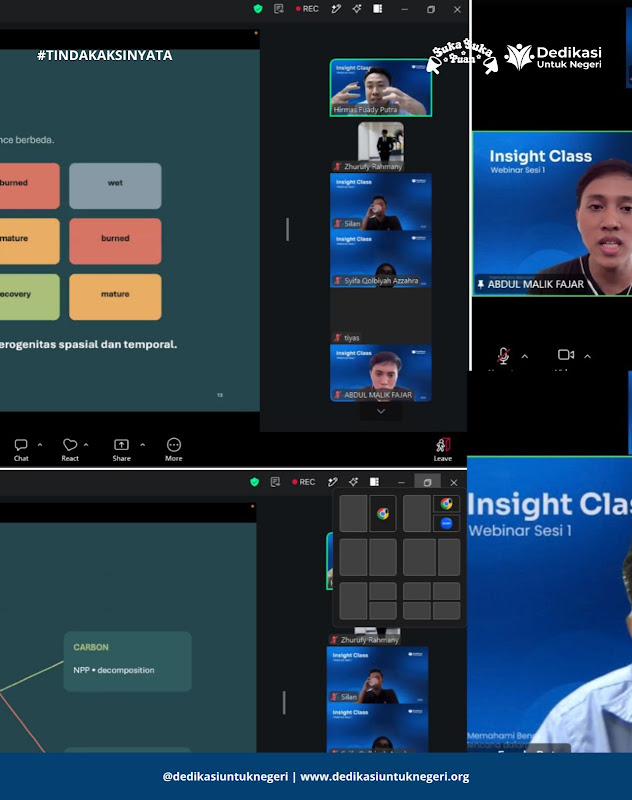Click the pin icon beside large ABDUL MALIK FAJAR

(480, 284)
